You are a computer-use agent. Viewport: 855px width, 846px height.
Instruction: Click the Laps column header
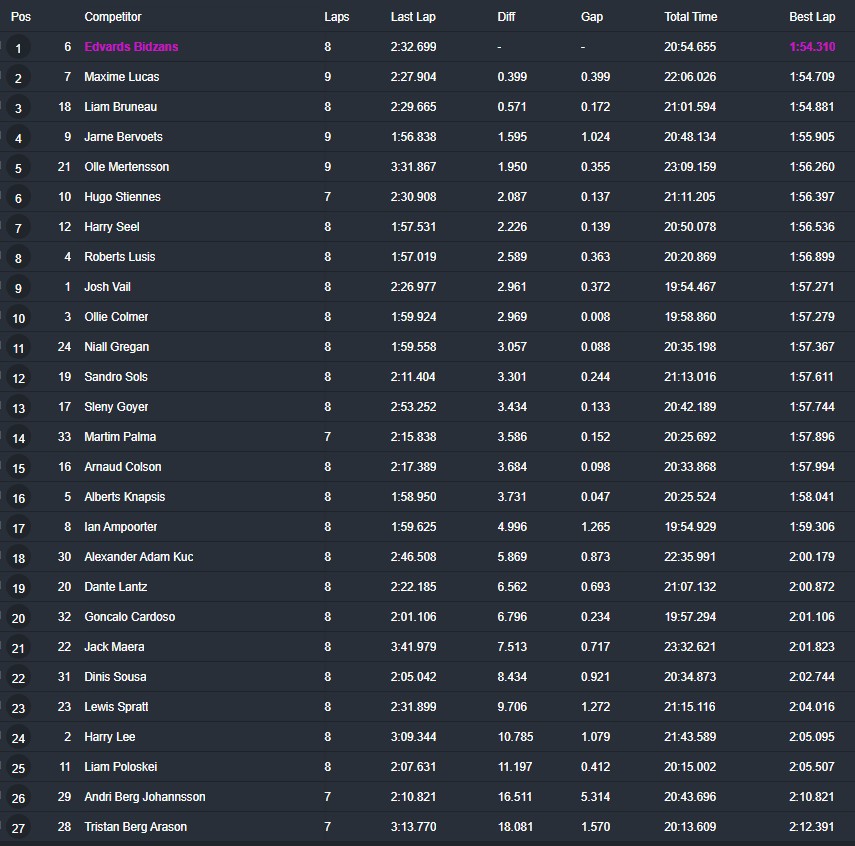(x=336, y=17)
